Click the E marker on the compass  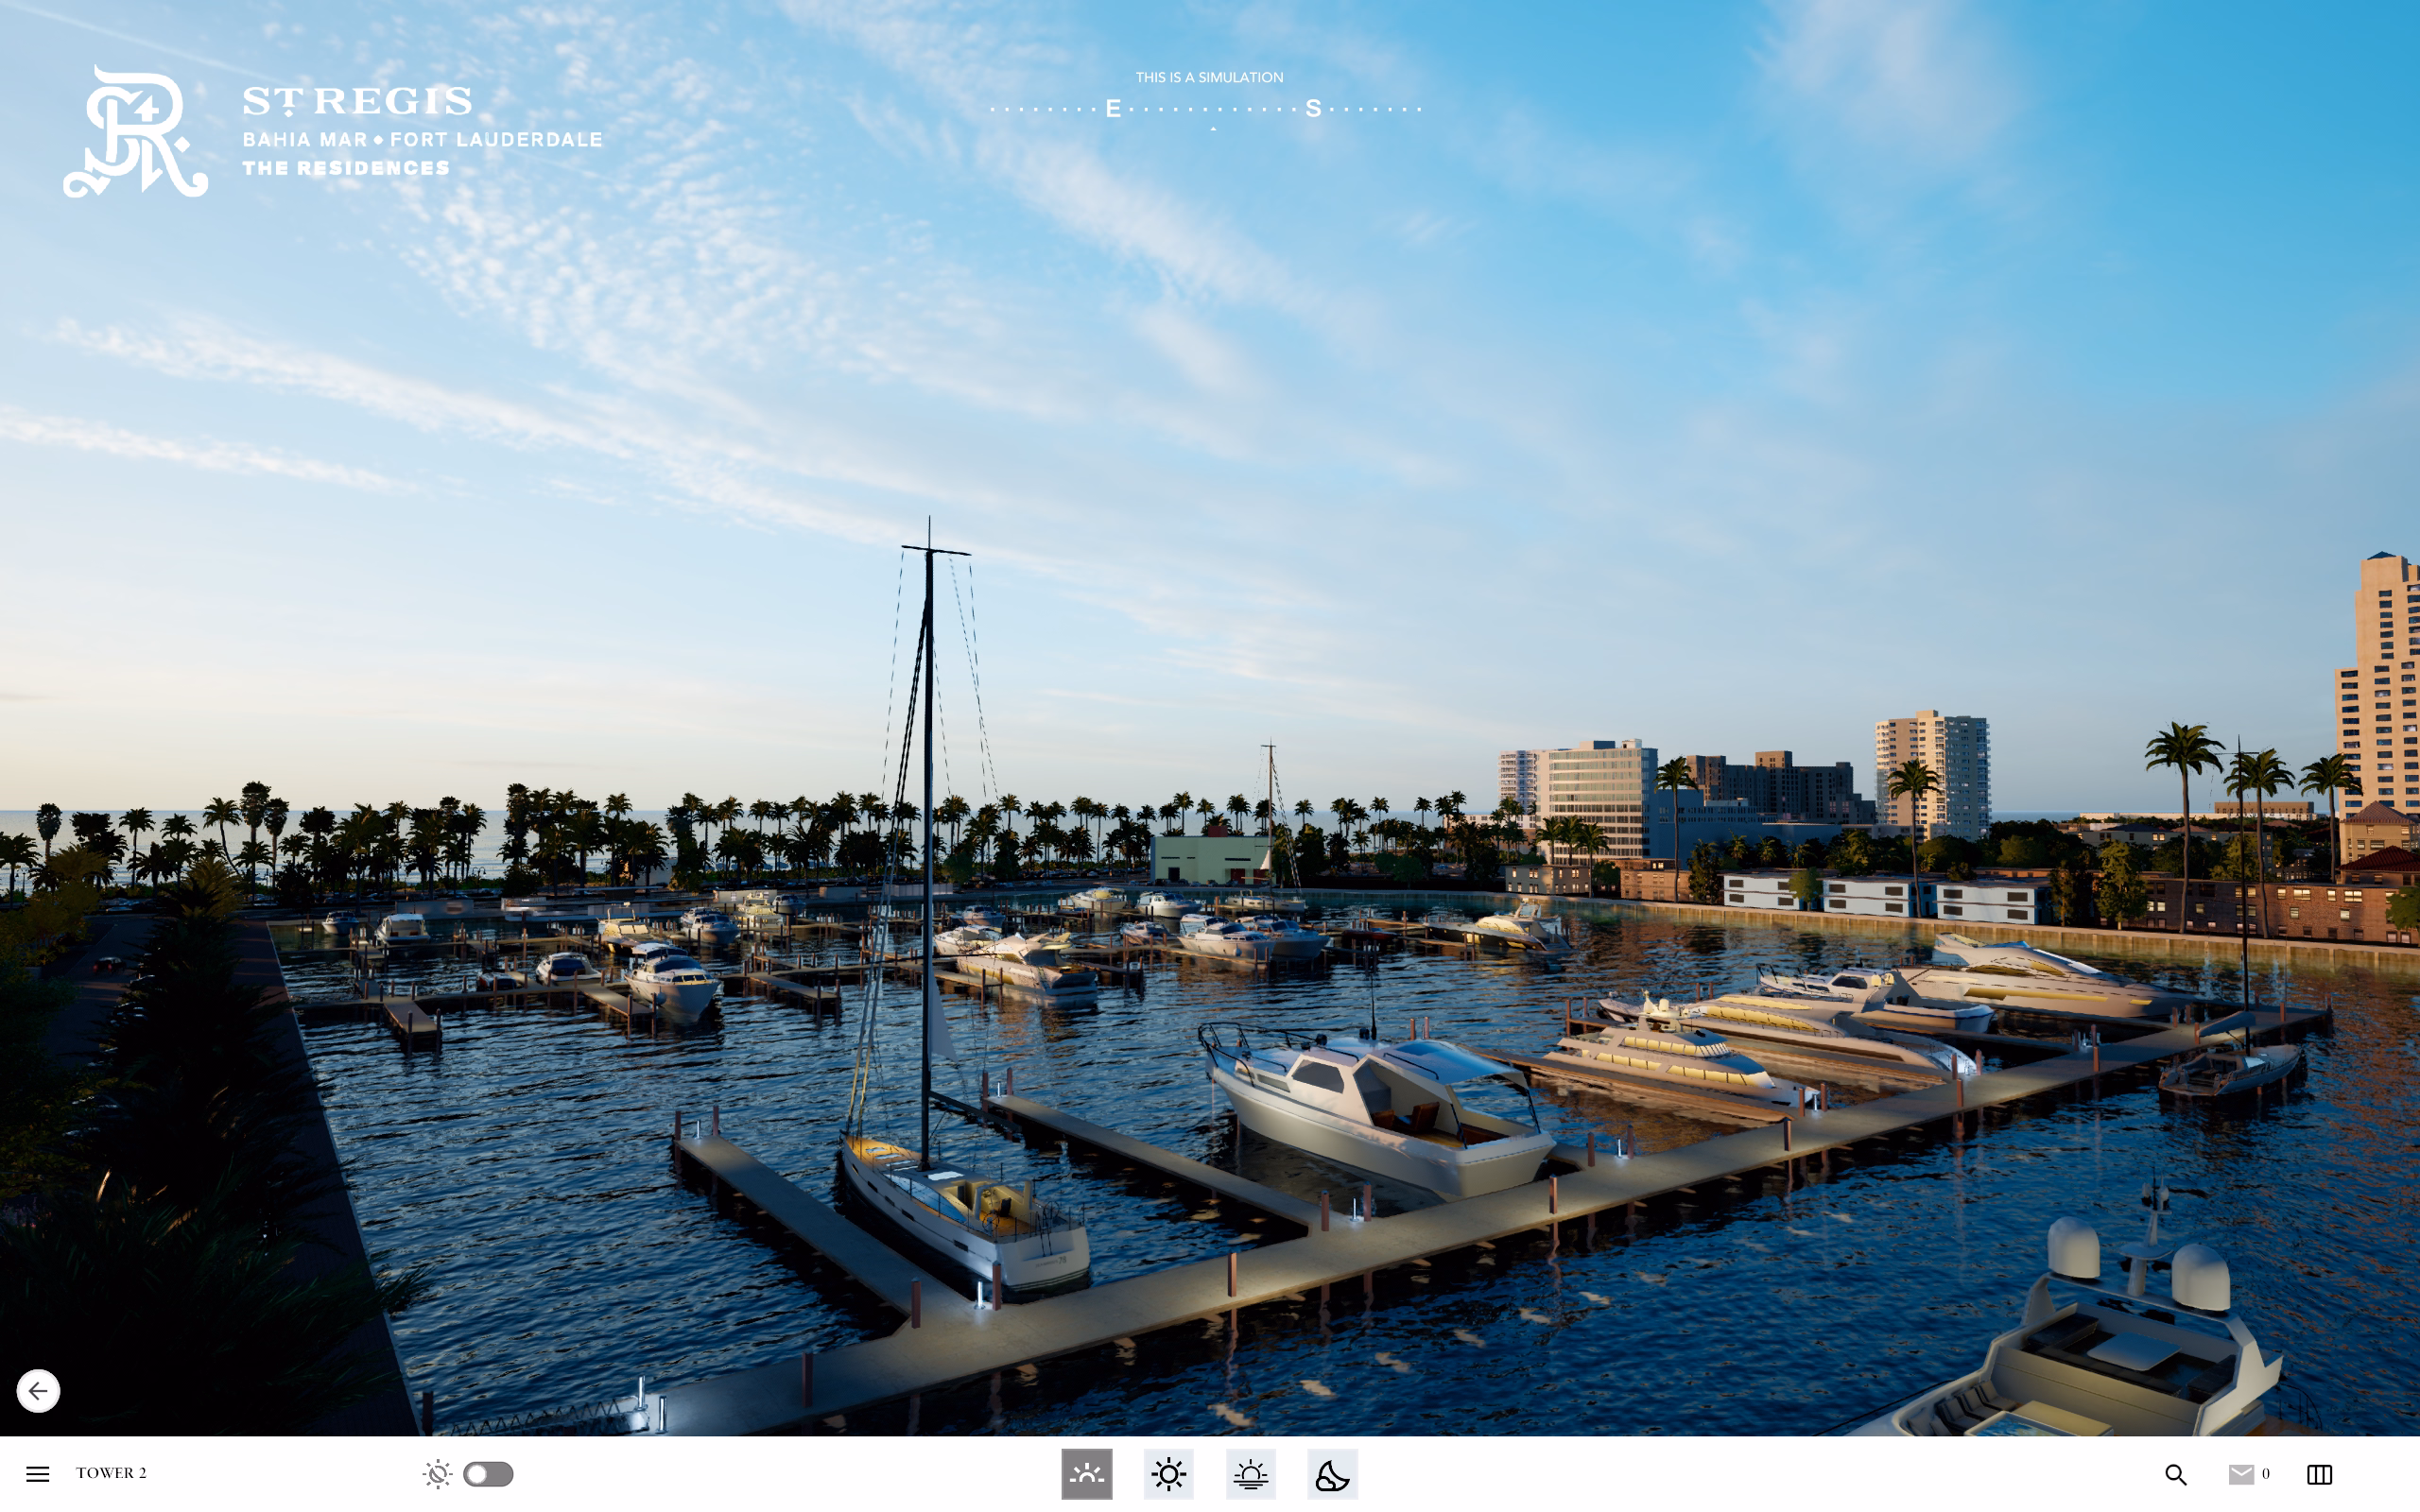tap(1113, 109)
